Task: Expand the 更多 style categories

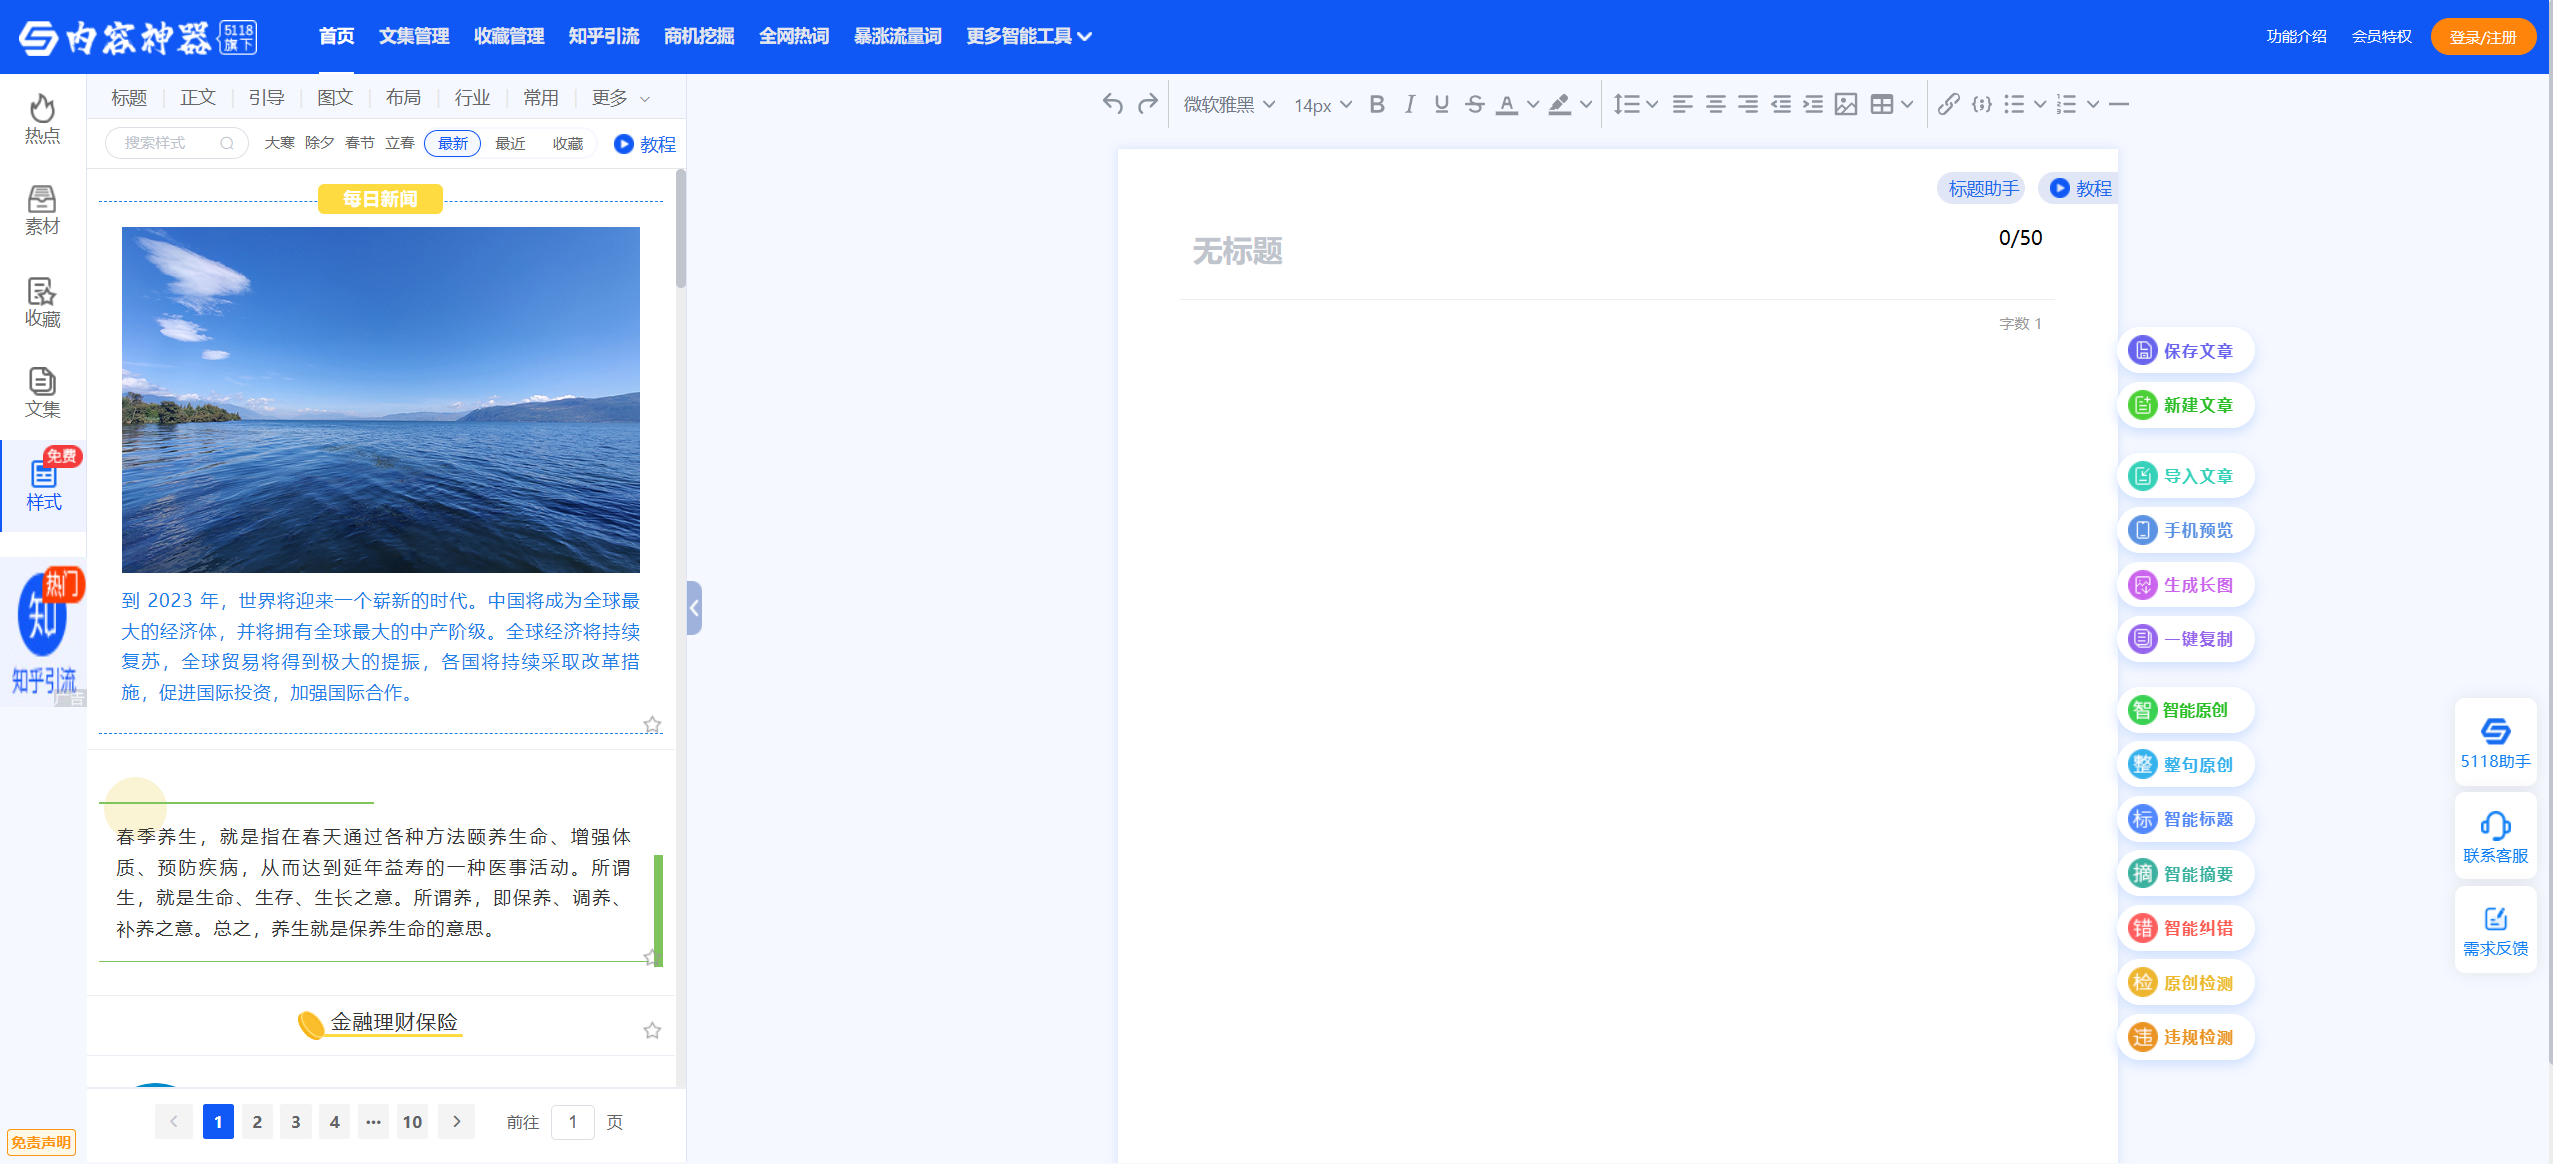Action: click(x=620, y=97)
